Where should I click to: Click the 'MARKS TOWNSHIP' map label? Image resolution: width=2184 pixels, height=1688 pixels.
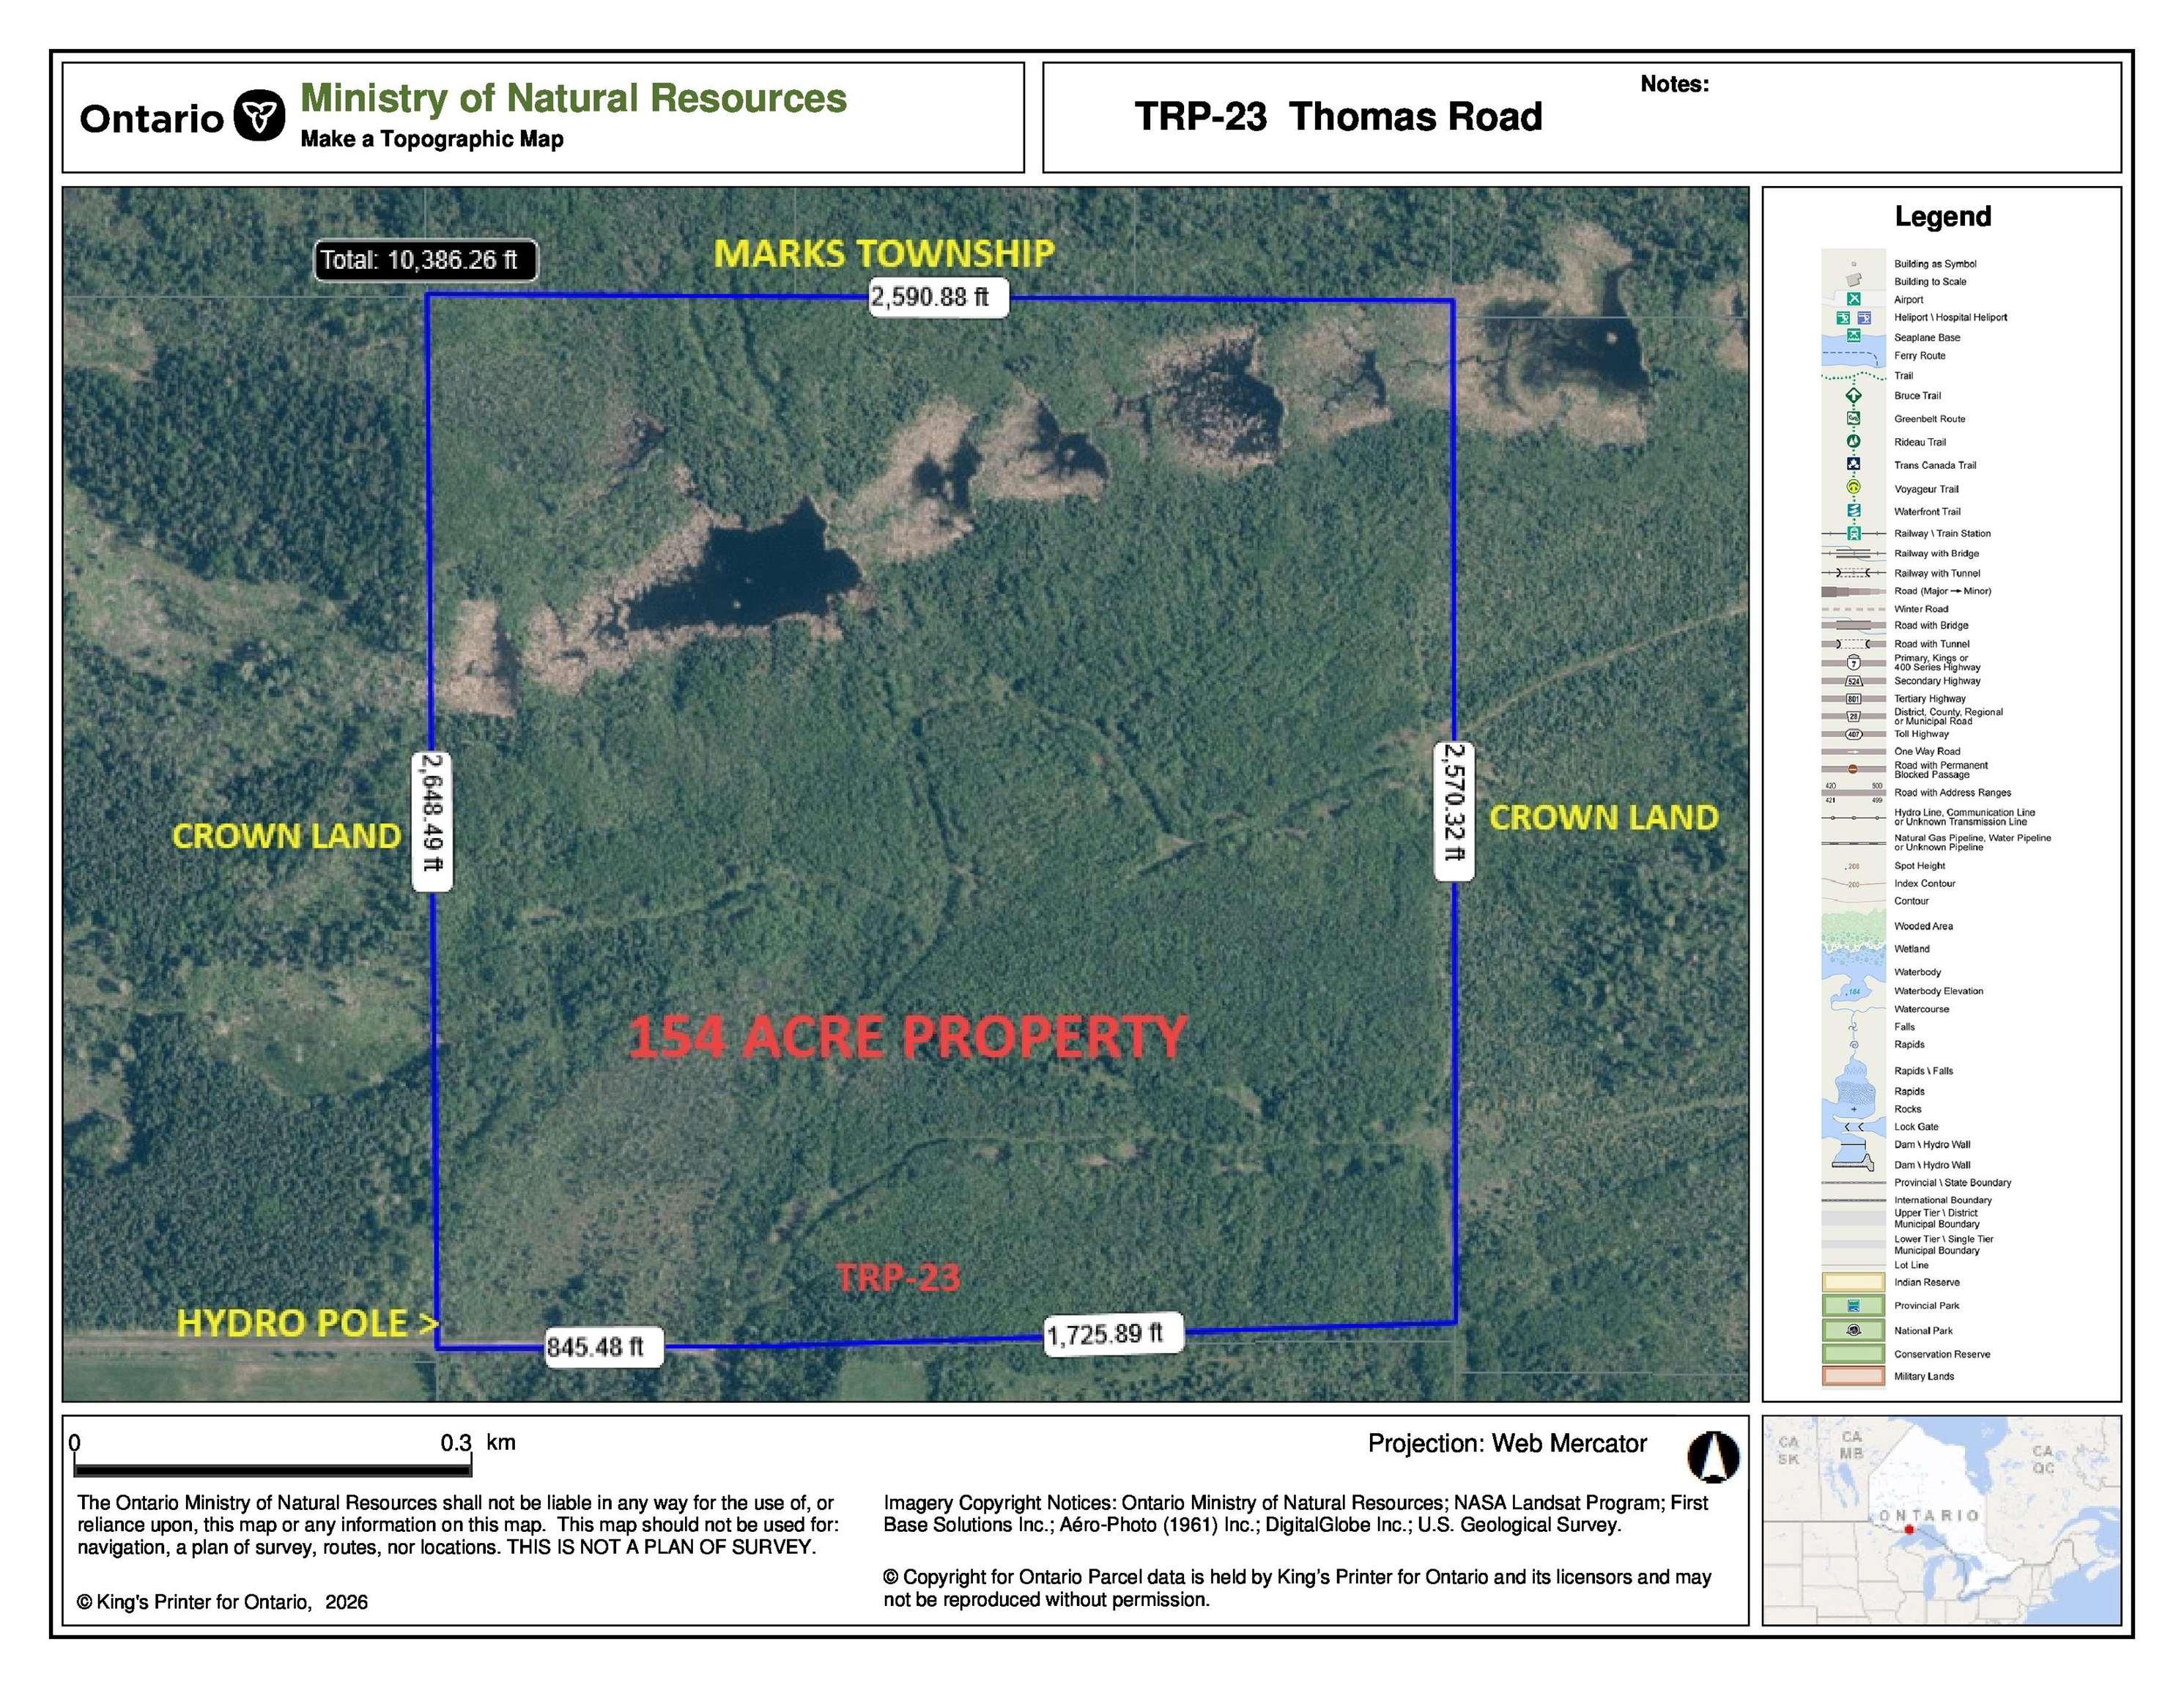click(x=884, y=253)
